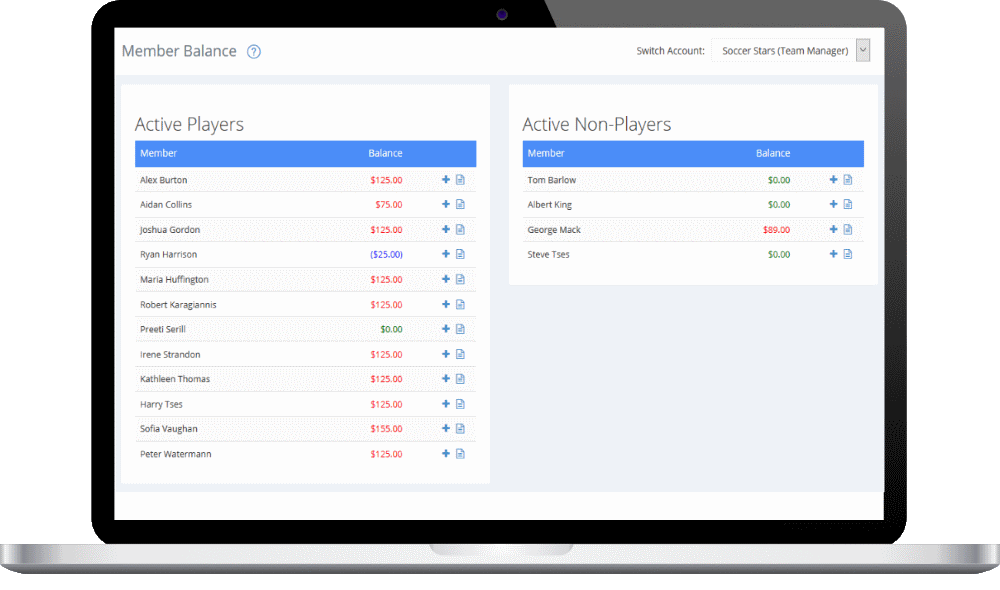Add transaction for Alex Burton
The width and height of the screenshot is (1000, 590).
[x=446, y=180]
